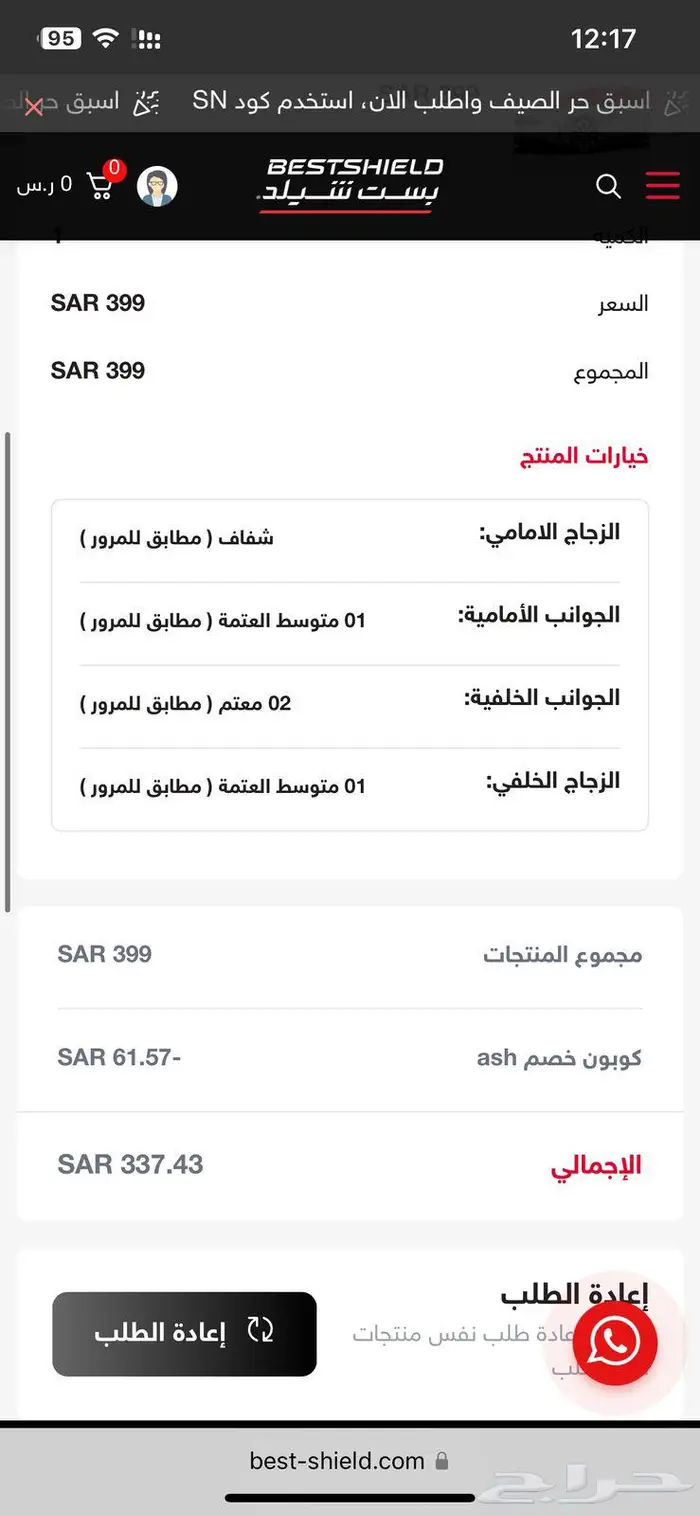Select the الجوانب الخلفية option row
This screenshot has height=1516, width=700.
click(x=350, y=703)
